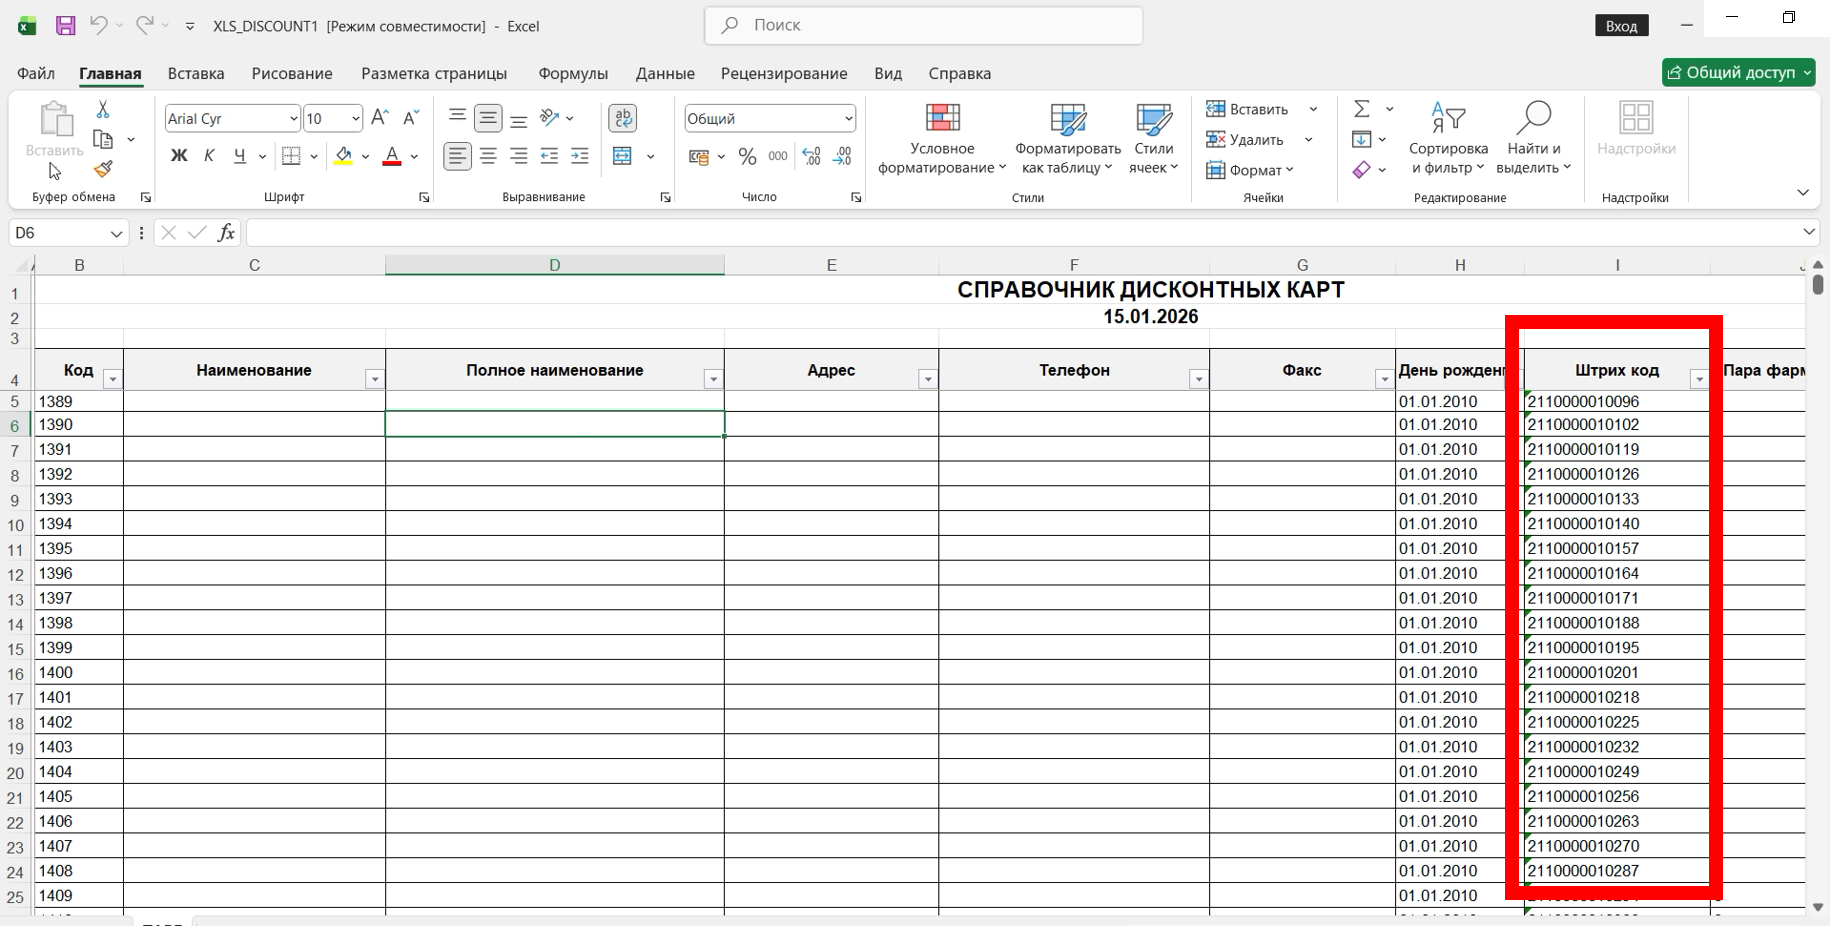The height and width of the screenshot is (926, 1830).
Task: Click the red font color swatch
Action: [x=392, y=157]
